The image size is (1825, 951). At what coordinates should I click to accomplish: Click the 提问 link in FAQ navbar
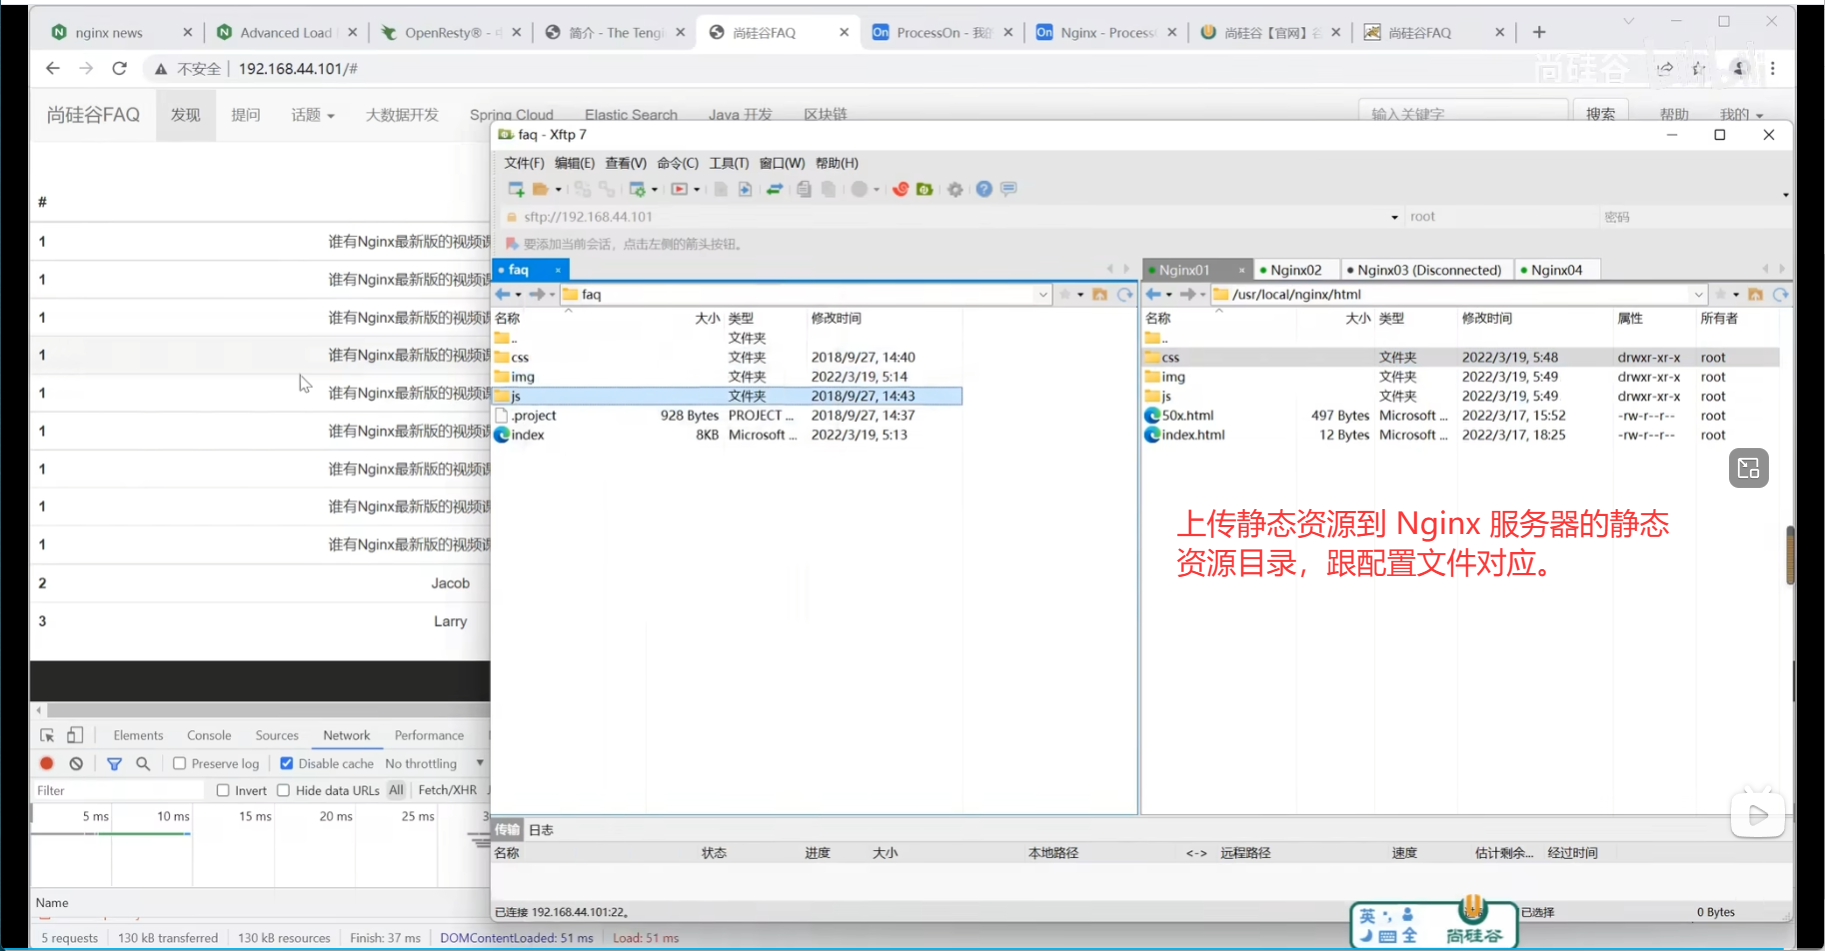coord(246,115)
